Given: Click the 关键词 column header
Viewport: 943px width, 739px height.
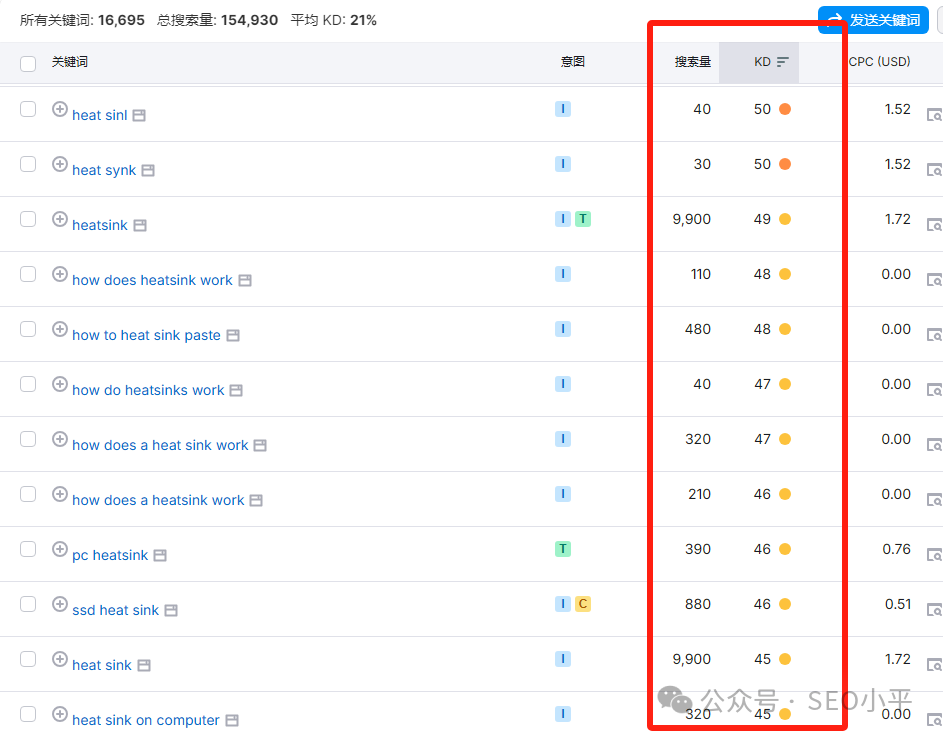Looking at the screenshot, I should pos(70,61).
